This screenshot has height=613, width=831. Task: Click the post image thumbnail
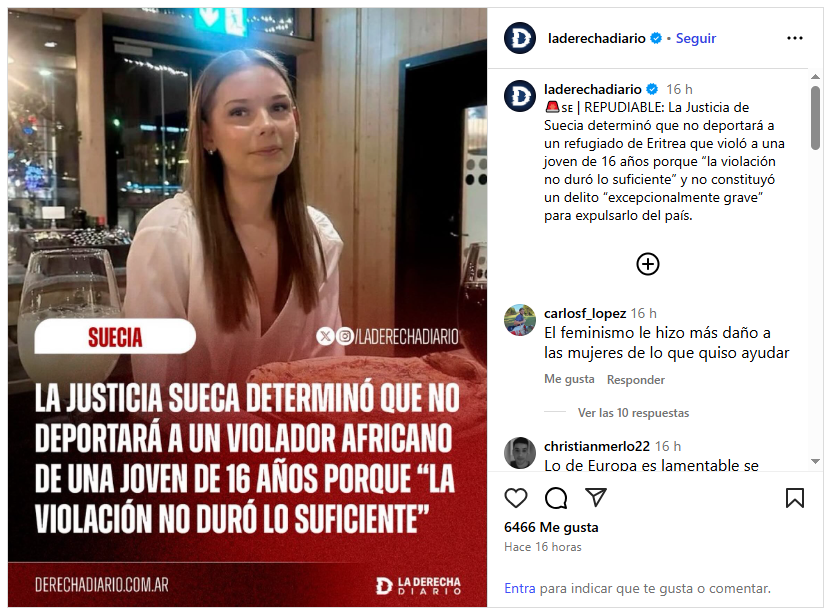(247, 307)
